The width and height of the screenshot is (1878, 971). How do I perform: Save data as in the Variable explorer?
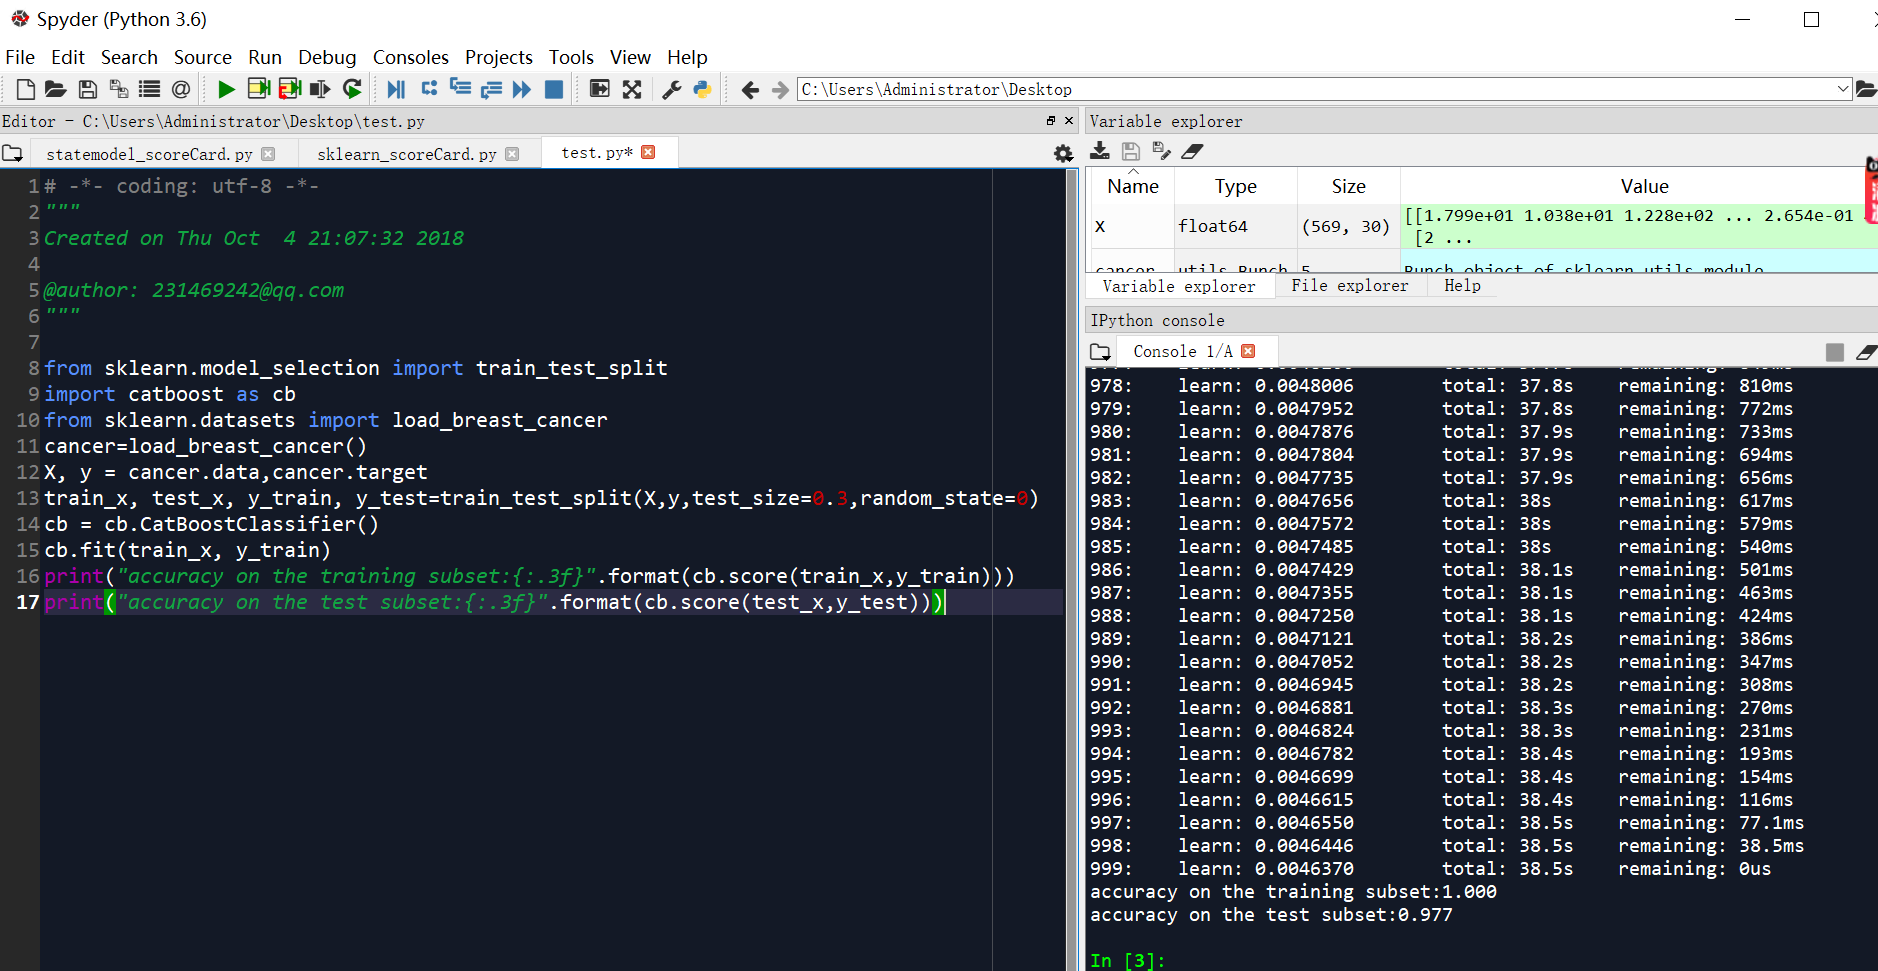[1161, 151]
